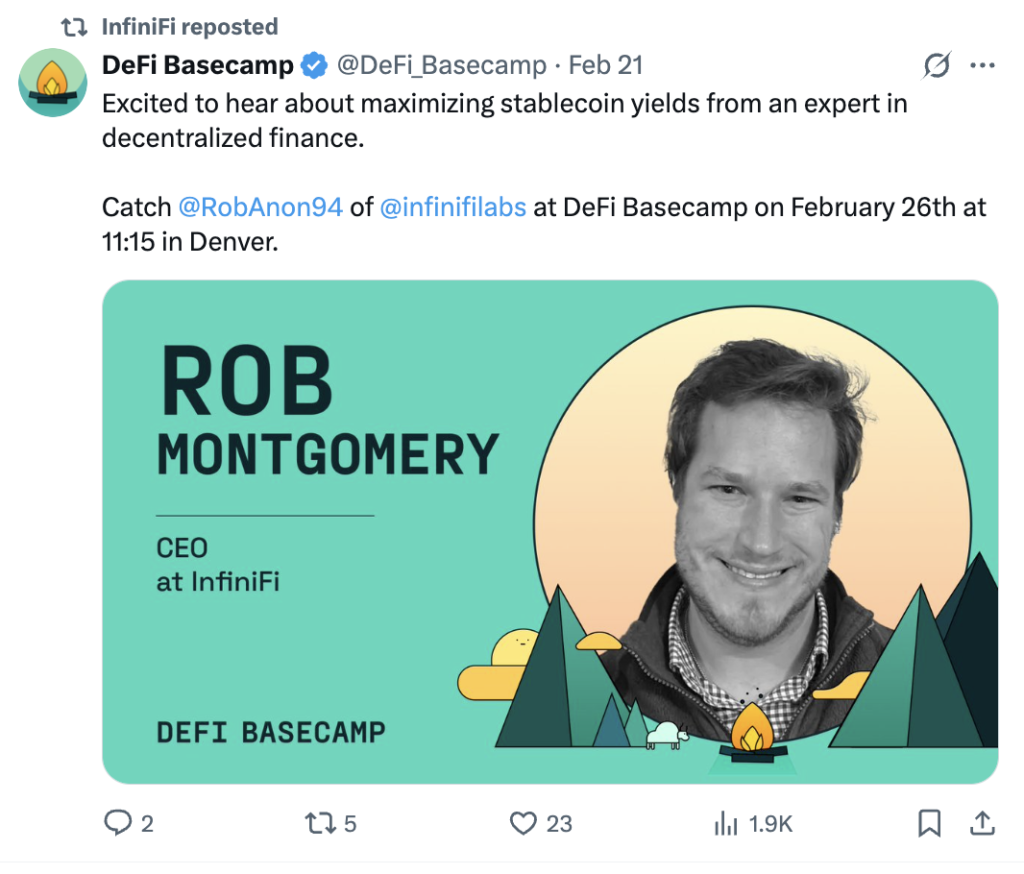Viewport: 1024px width, 874px height.
Task: Click the tweet text about stablecoin yields
Action: [504, 121]
